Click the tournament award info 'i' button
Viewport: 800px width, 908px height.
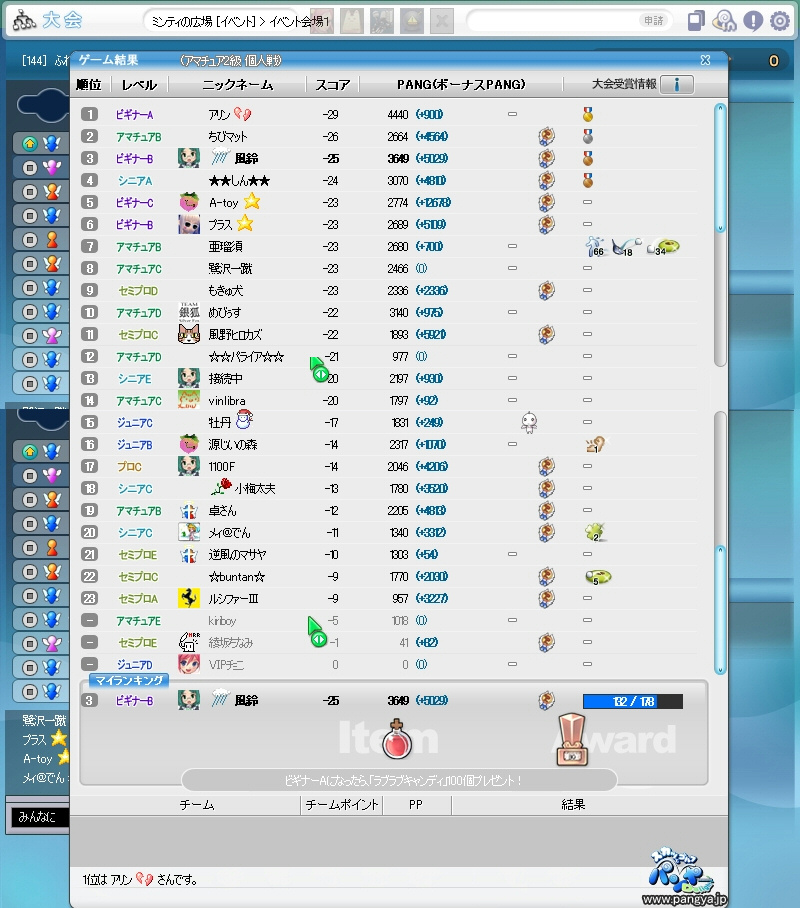click(676, 84)
